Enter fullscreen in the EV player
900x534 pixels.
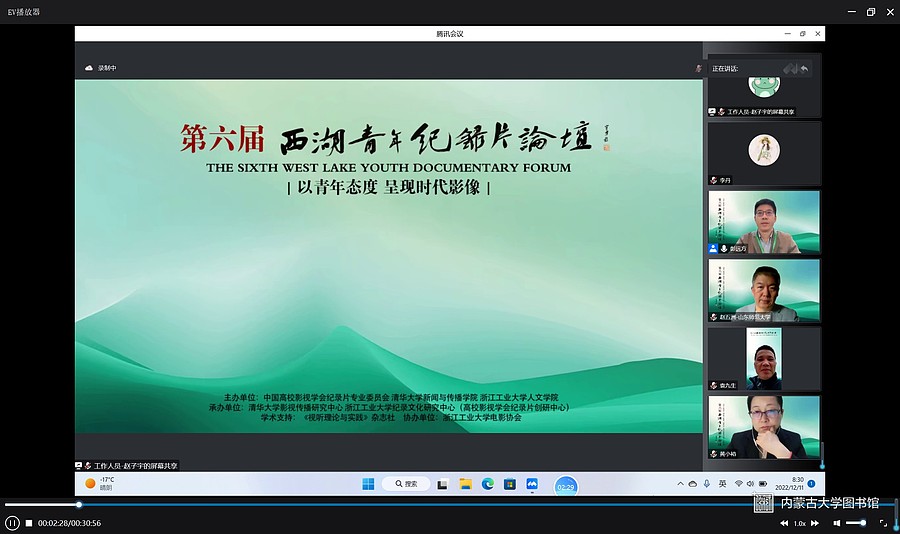[x=883, y=523]
